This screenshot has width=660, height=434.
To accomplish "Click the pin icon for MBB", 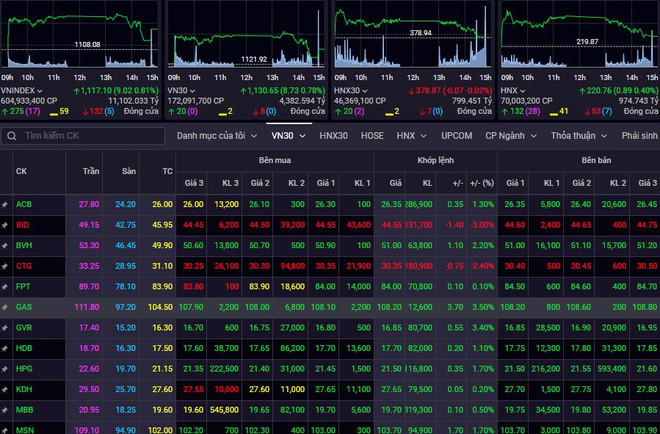I will [x=5, y=409].
